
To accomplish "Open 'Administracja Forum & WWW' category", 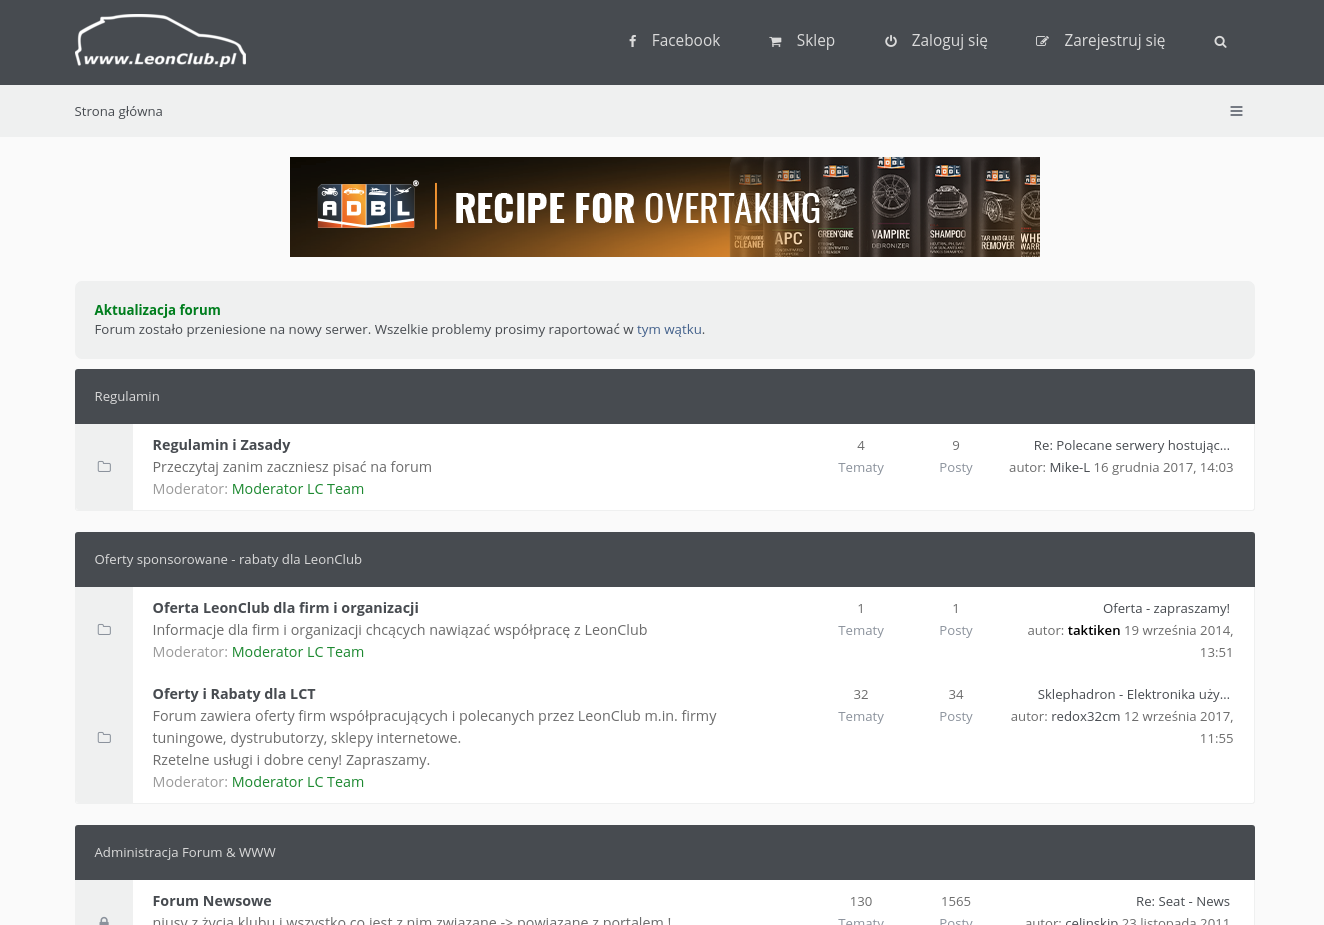I will (185, 852).
